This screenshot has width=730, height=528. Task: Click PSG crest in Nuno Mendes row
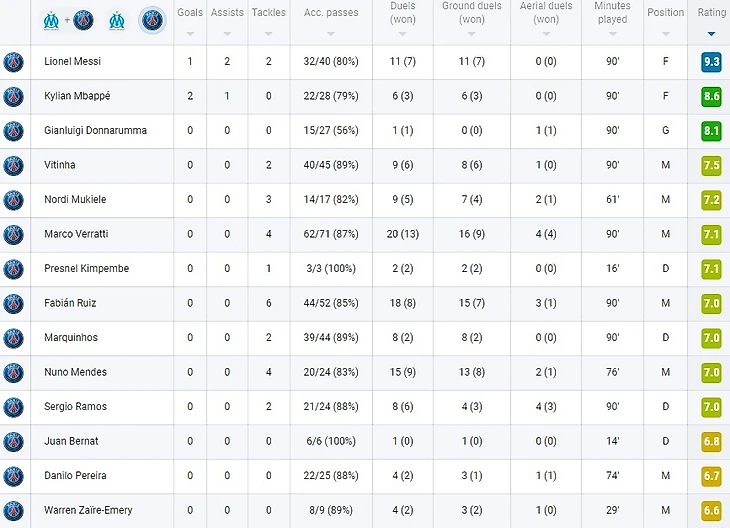(x=13, y=372)
